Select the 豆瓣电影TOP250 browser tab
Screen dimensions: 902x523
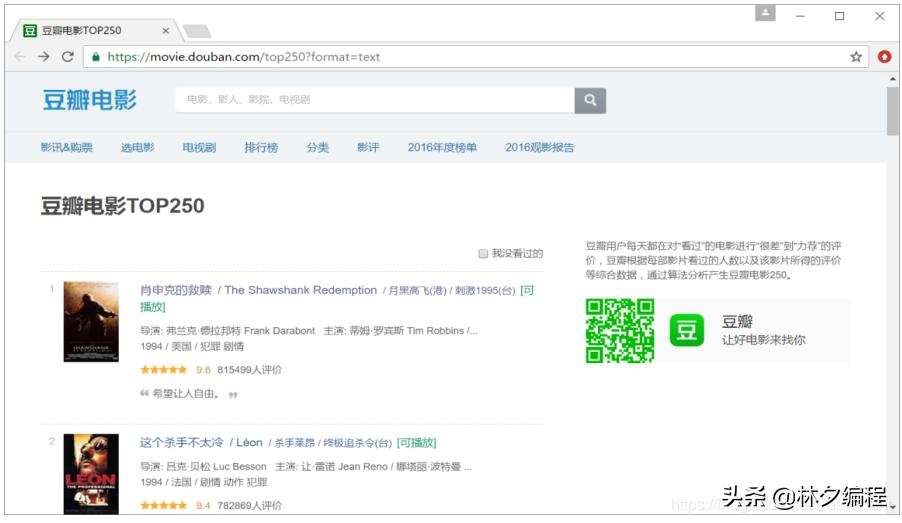[x=95, y=30]
